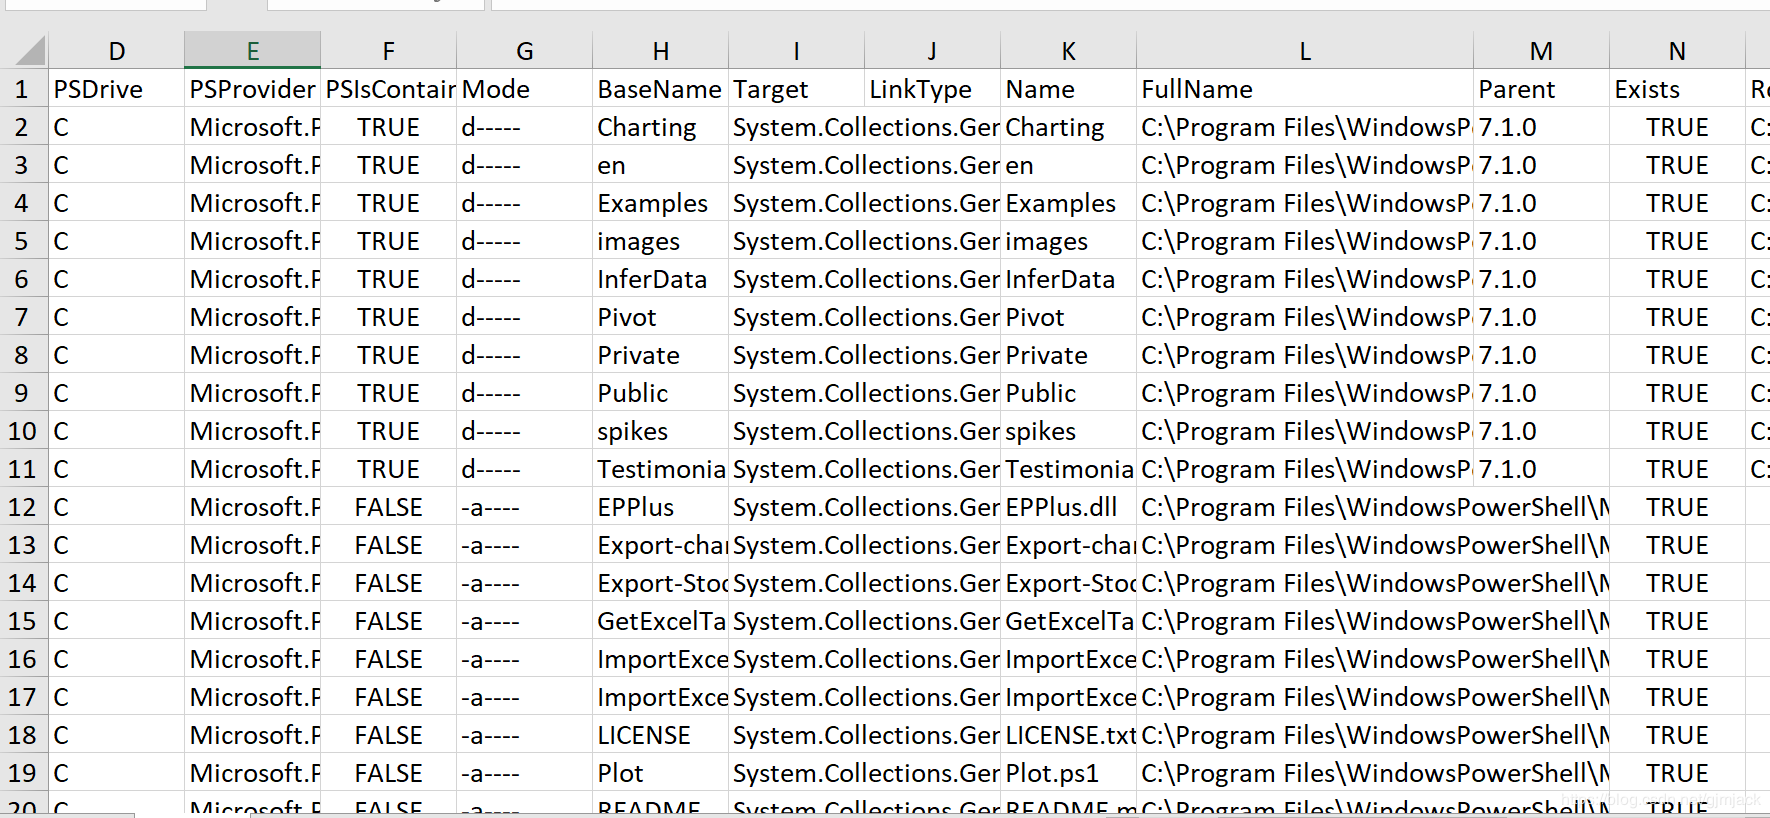
Task: Click the FullName header cell
Action: pyautogui.click(x=1305, y=89)
